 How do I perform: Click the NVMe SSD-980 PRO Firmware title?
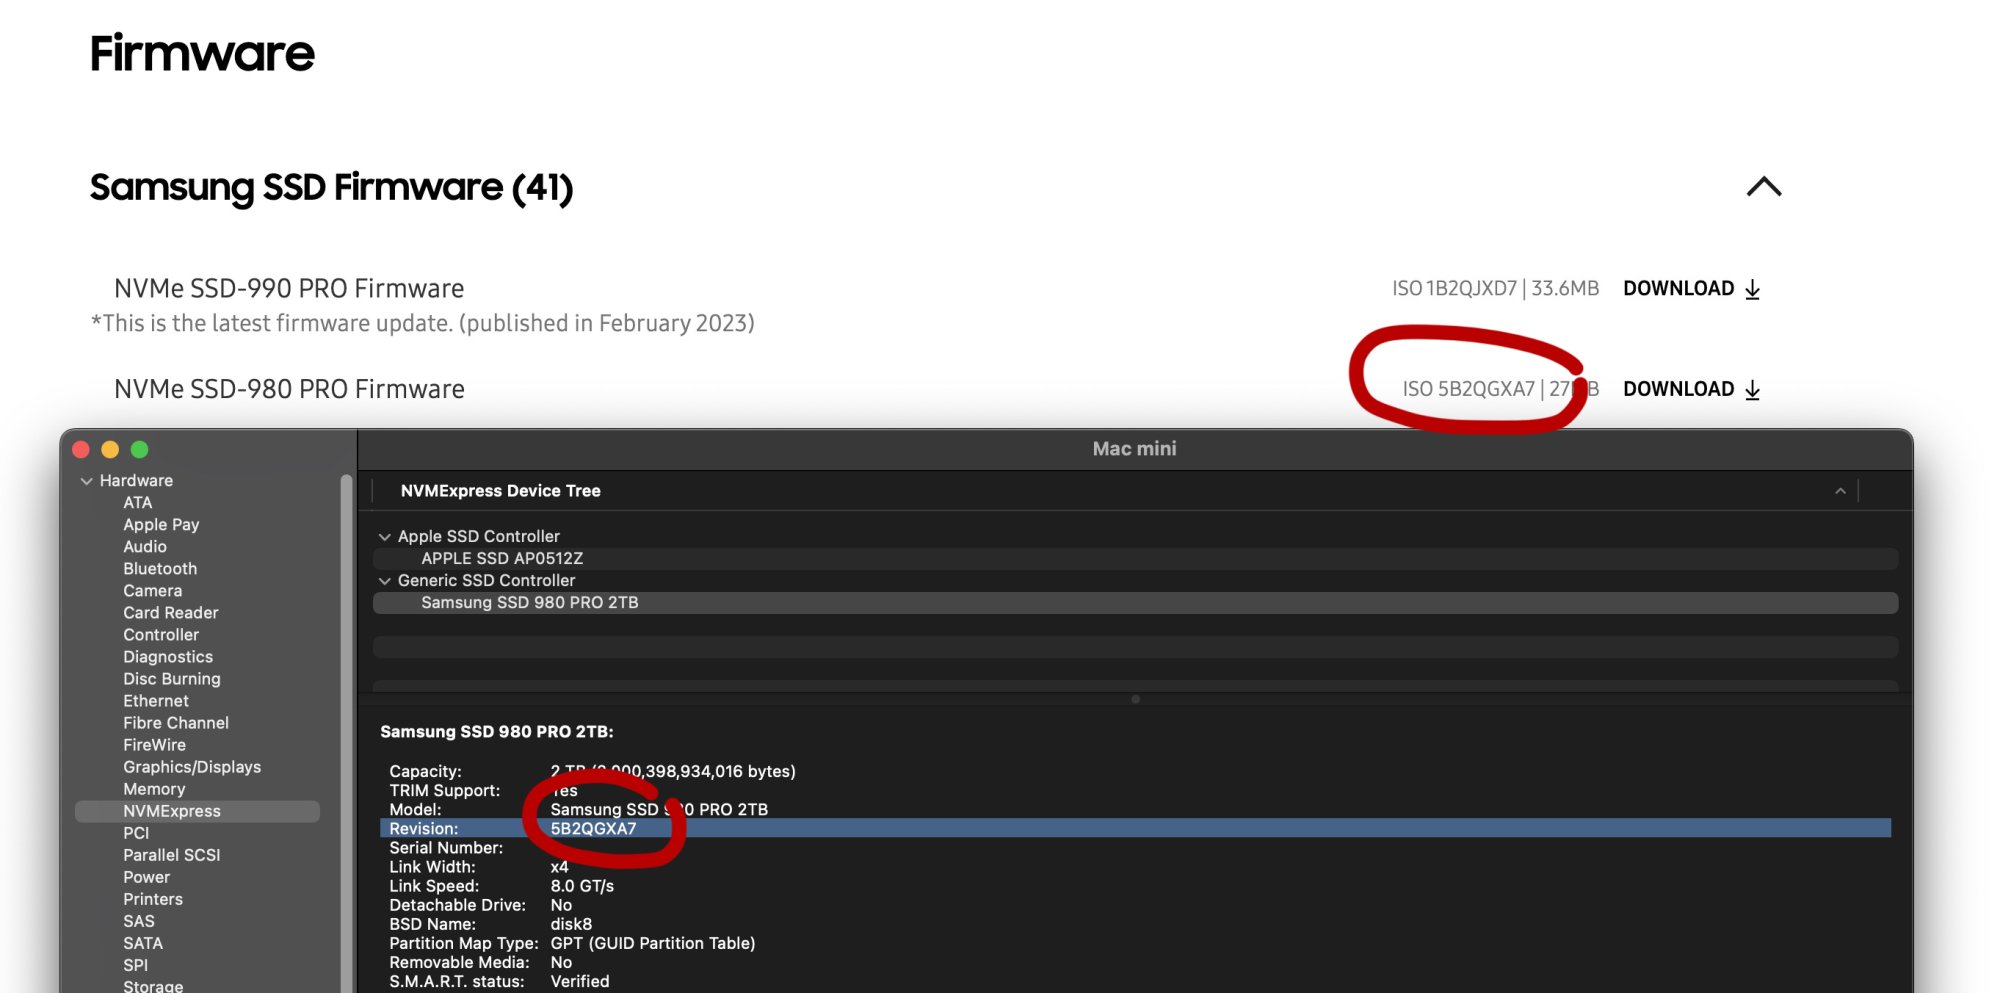pos(289,389)
